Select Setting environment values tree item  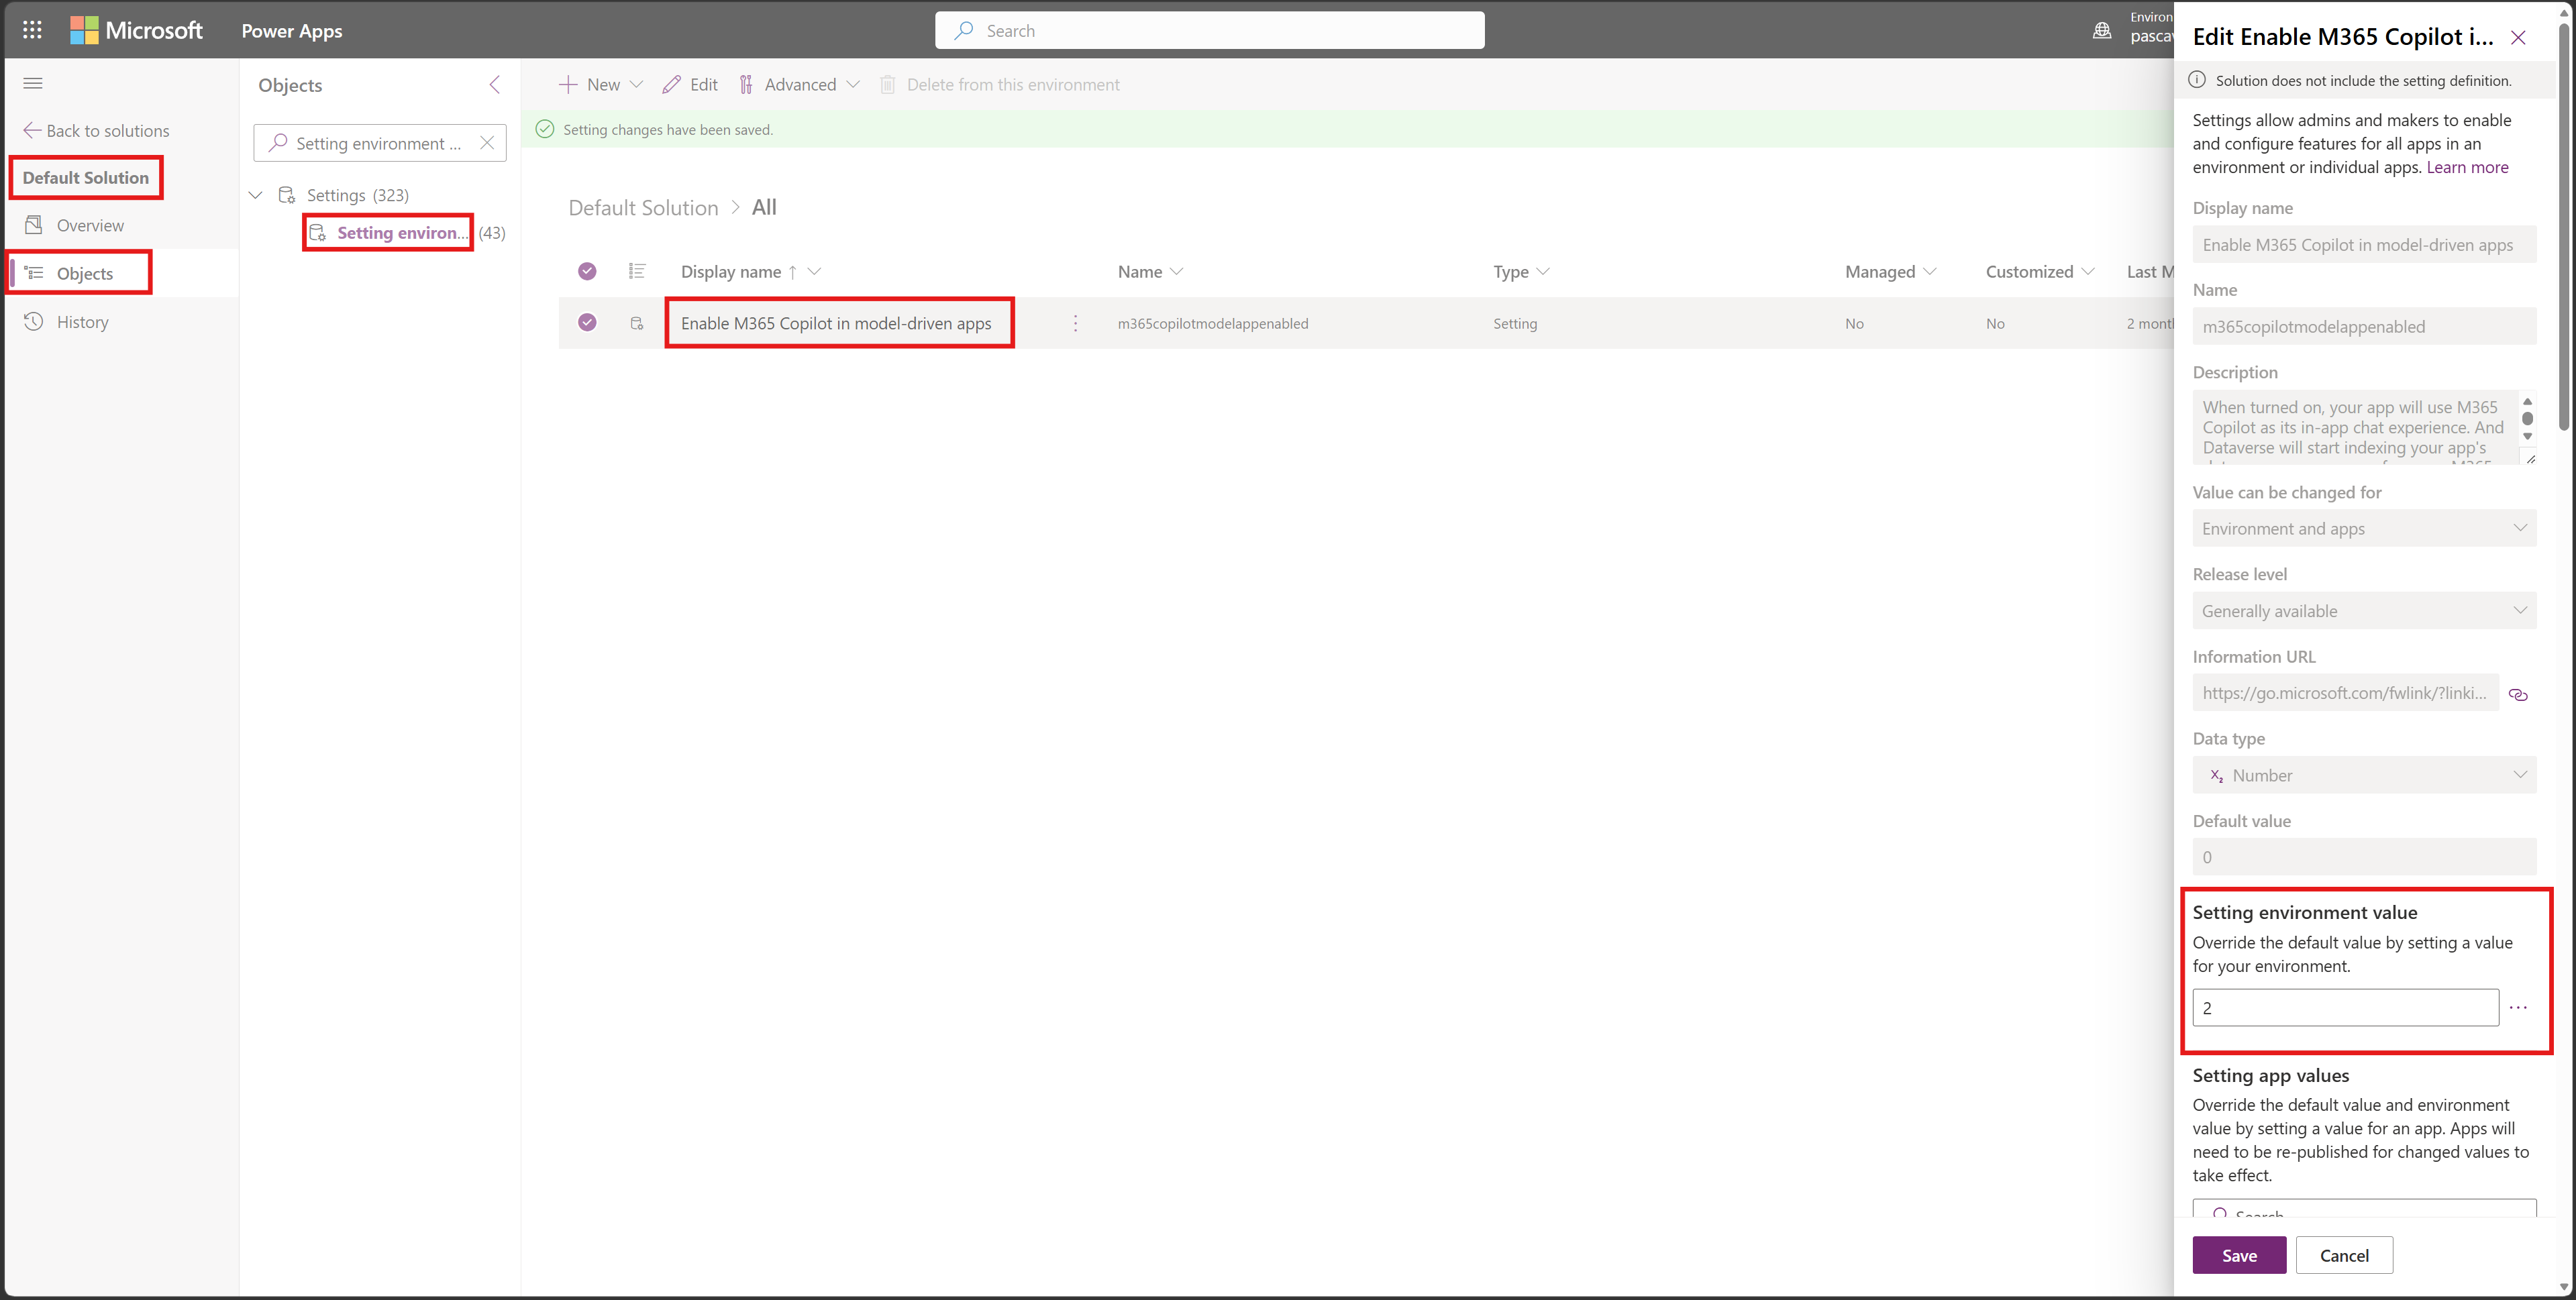pos(402,233)
